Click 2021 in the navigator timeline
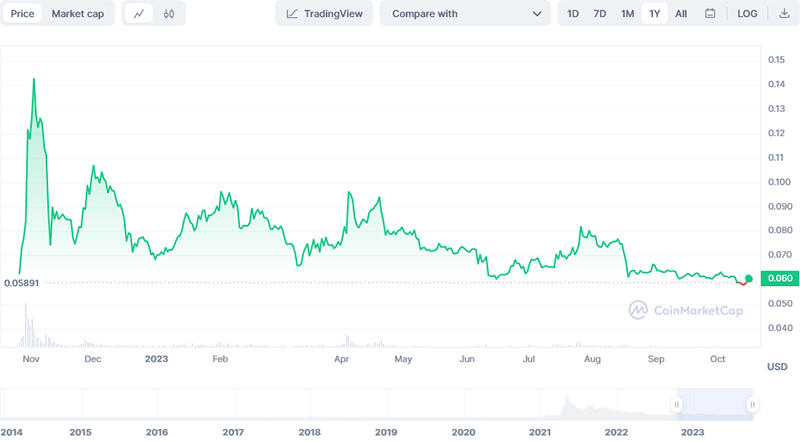 click(x=540, y=432)
